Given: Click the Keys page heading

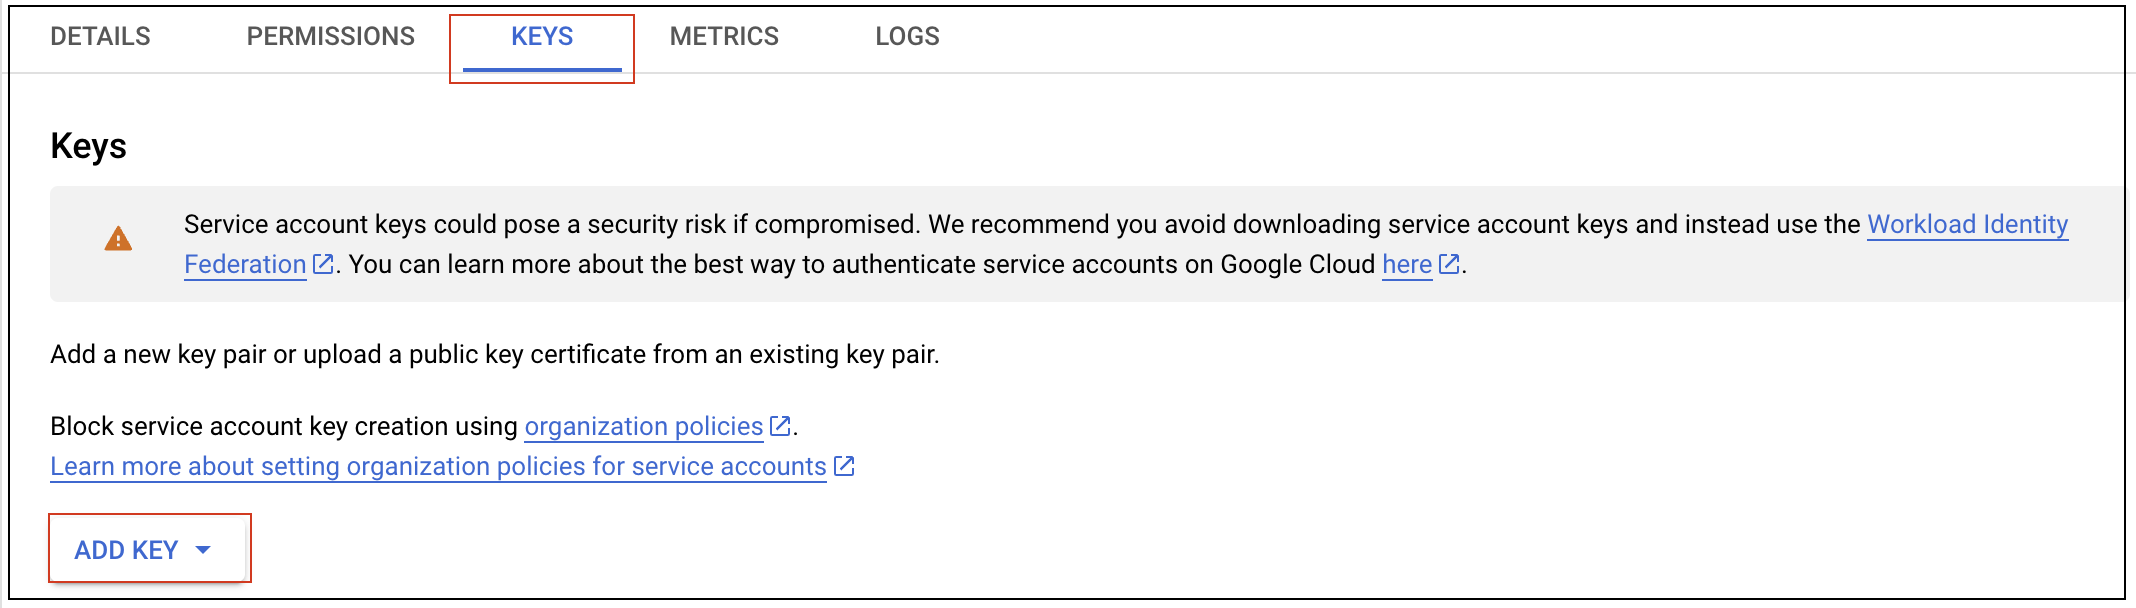Looking at the screenshot, I should pos(88,145).
